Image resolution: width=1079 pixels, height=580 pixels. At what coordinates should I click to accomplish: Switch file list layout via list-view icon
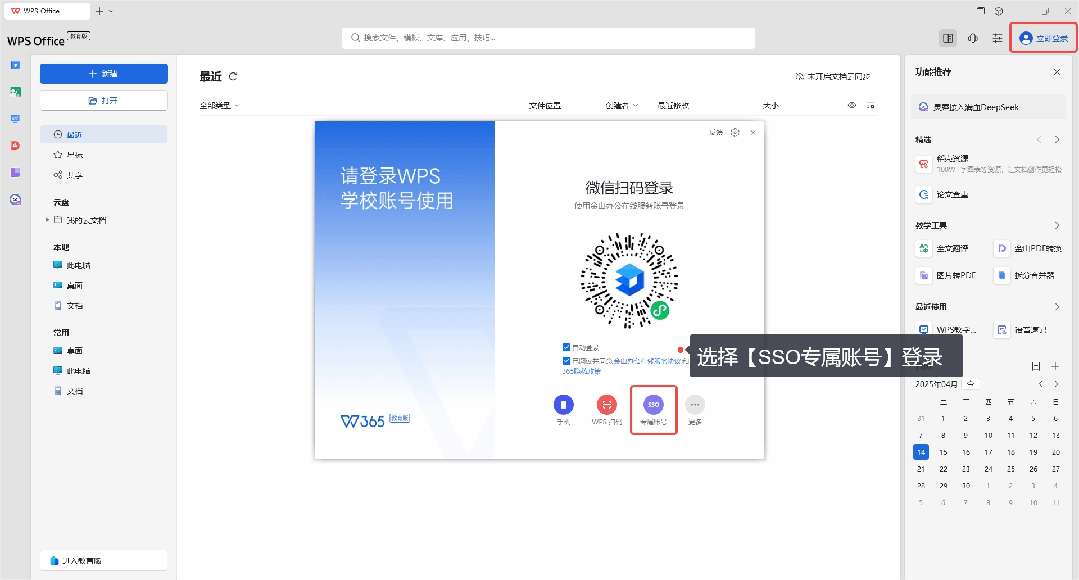click(870, 105)
